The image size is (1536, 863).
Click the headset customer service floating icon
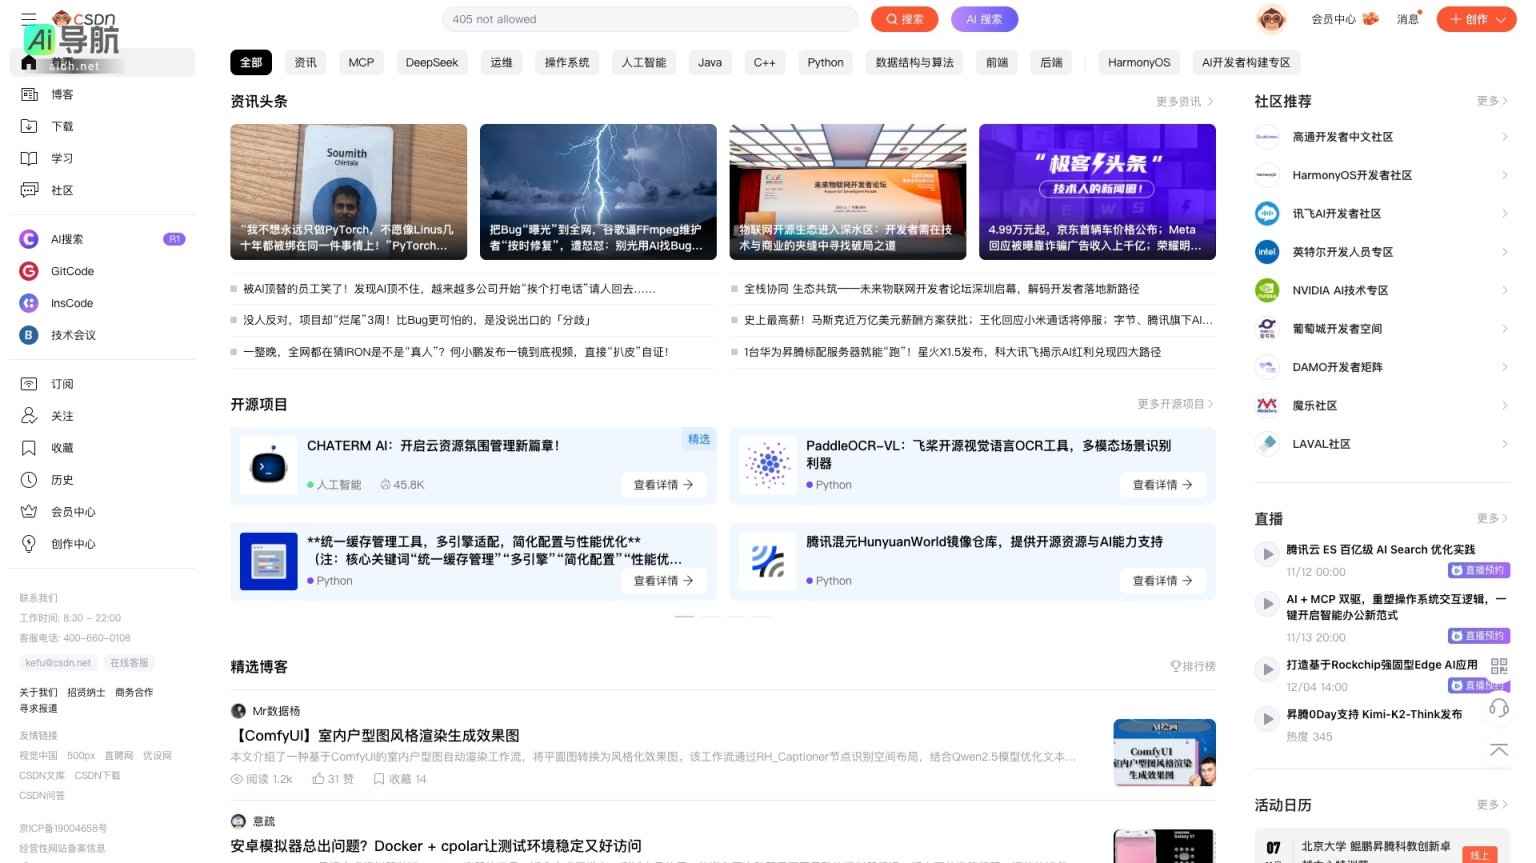tap(1499, 708)
